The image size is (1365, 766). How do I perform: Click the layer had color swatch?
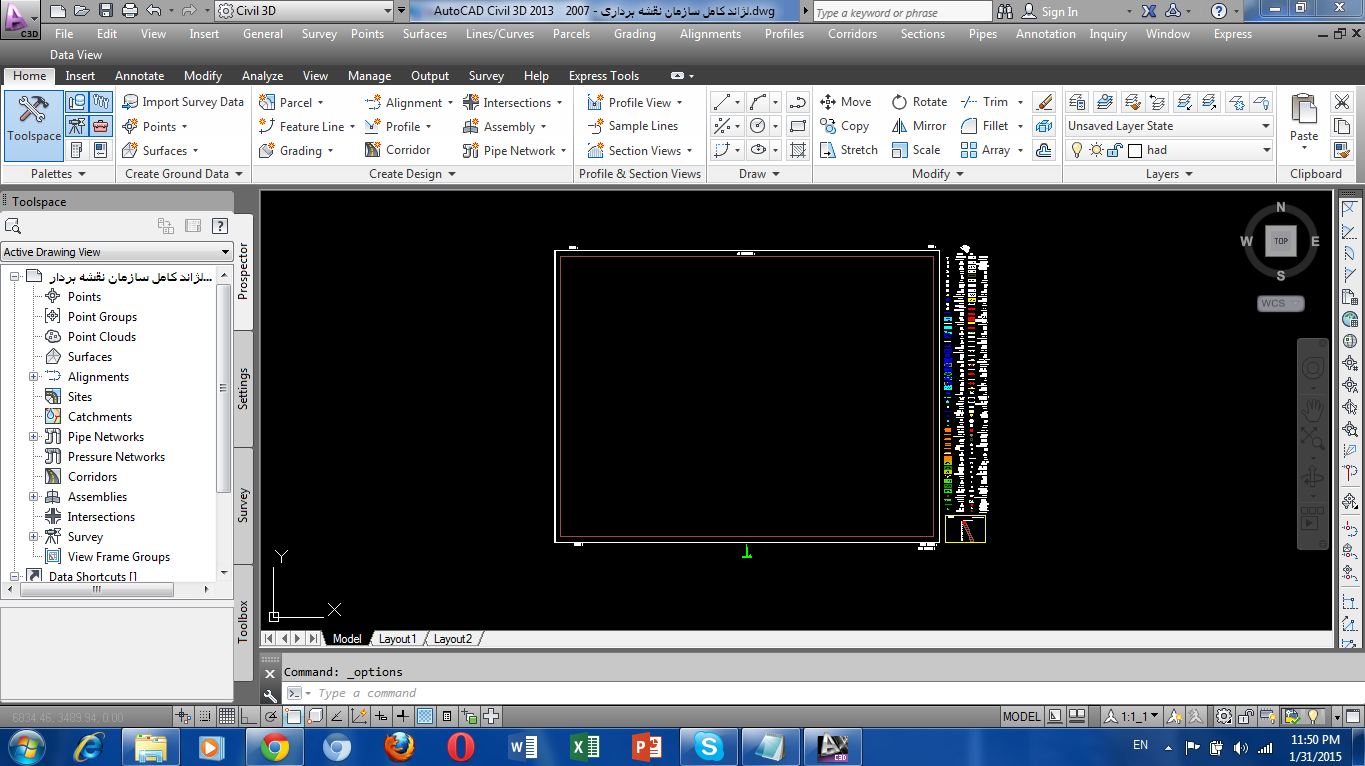pyautogui.click(x=1135, y=151)
